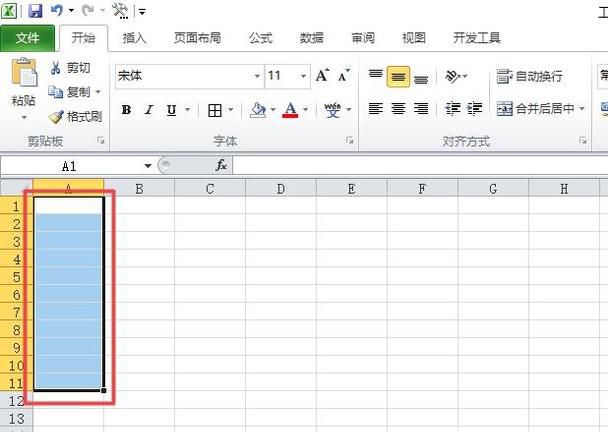
Task: Open Customize Quick Access Toolbar dropdown
Action: tap(142, 12)
